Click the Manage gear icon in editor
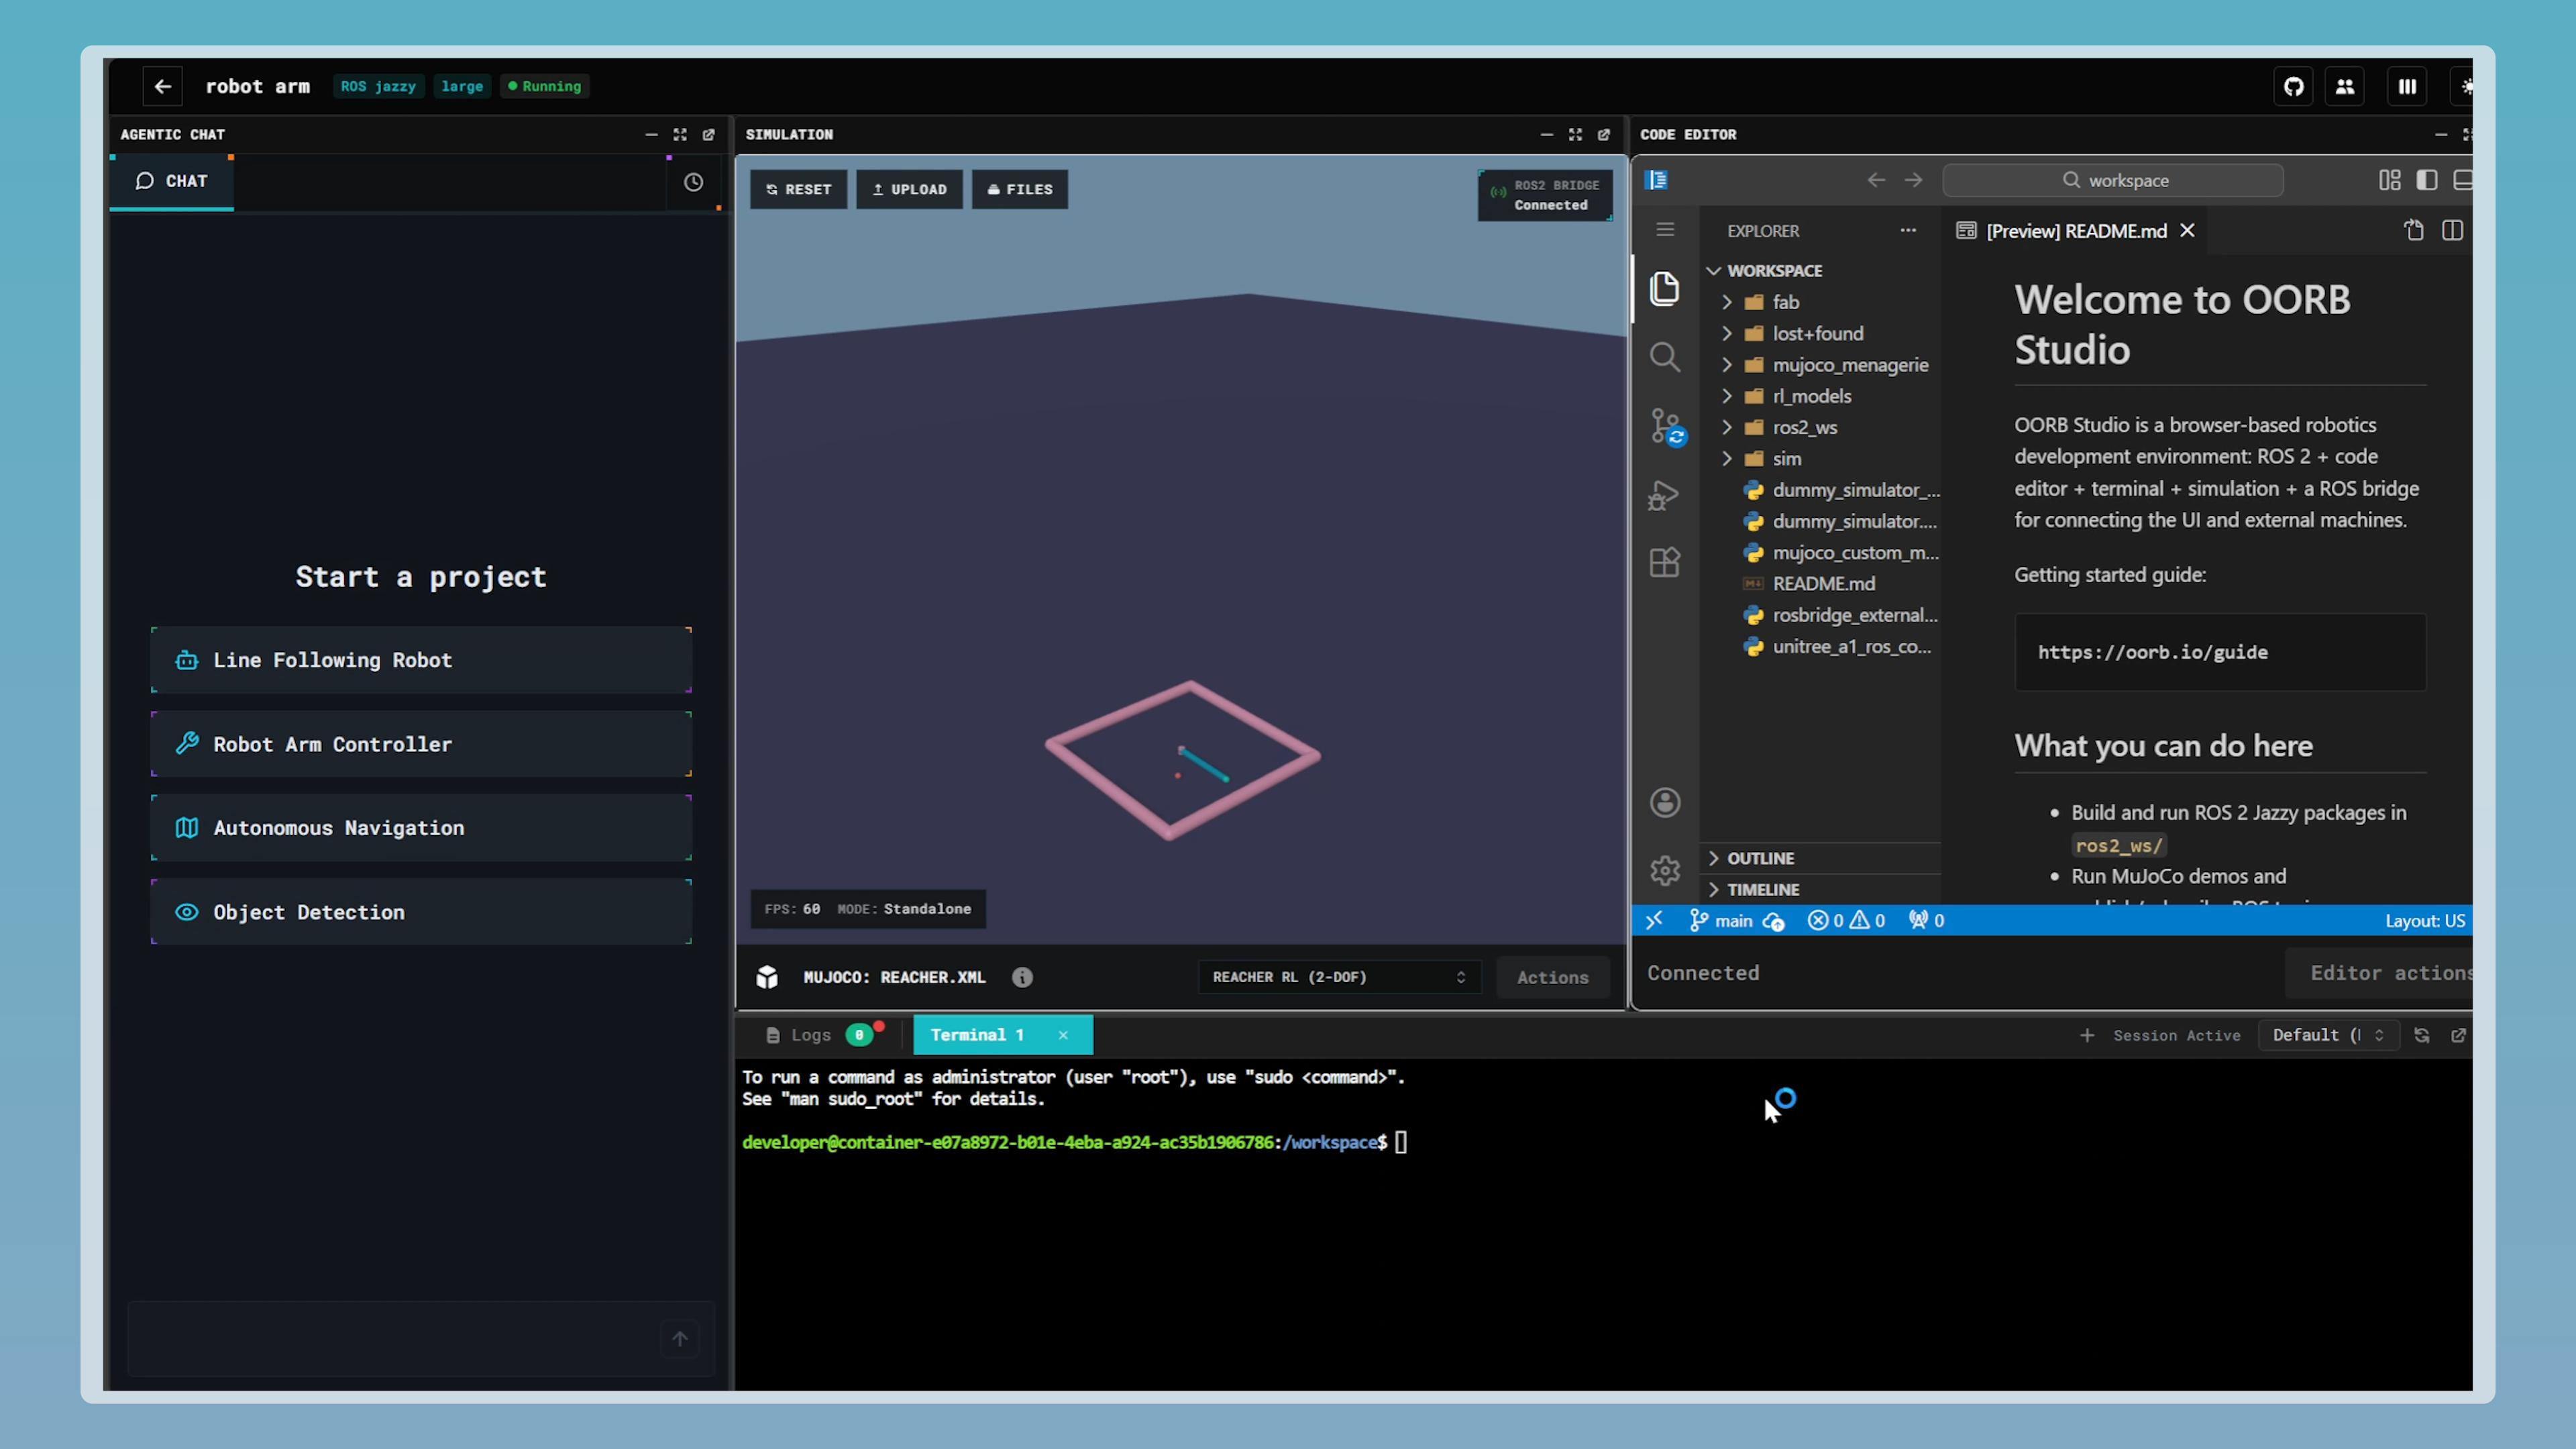This screenshot has width=2576, height=1449. (x=1665, y=870)
